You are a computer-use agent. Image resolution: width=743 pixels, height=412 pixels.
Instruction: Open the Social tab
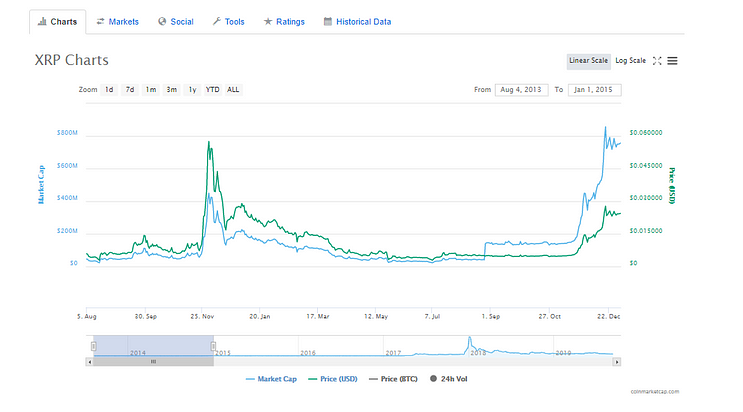[176, 22]
